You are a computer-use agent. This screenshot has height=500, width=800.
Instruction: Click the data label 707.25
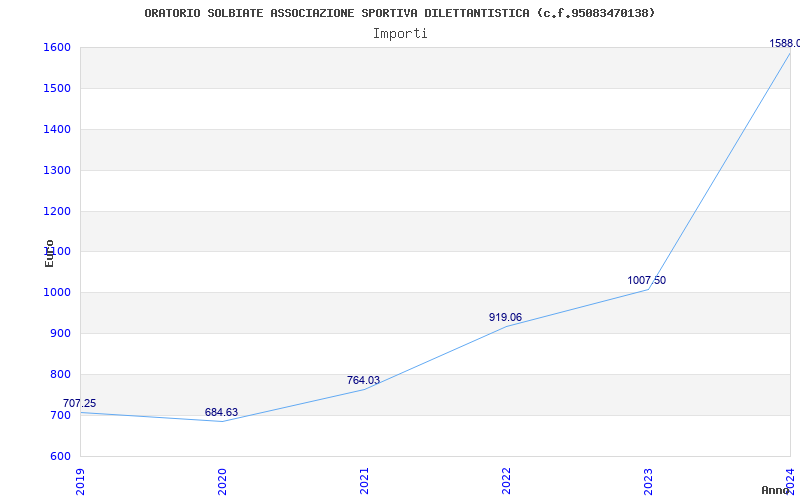[x=80, y=404]
